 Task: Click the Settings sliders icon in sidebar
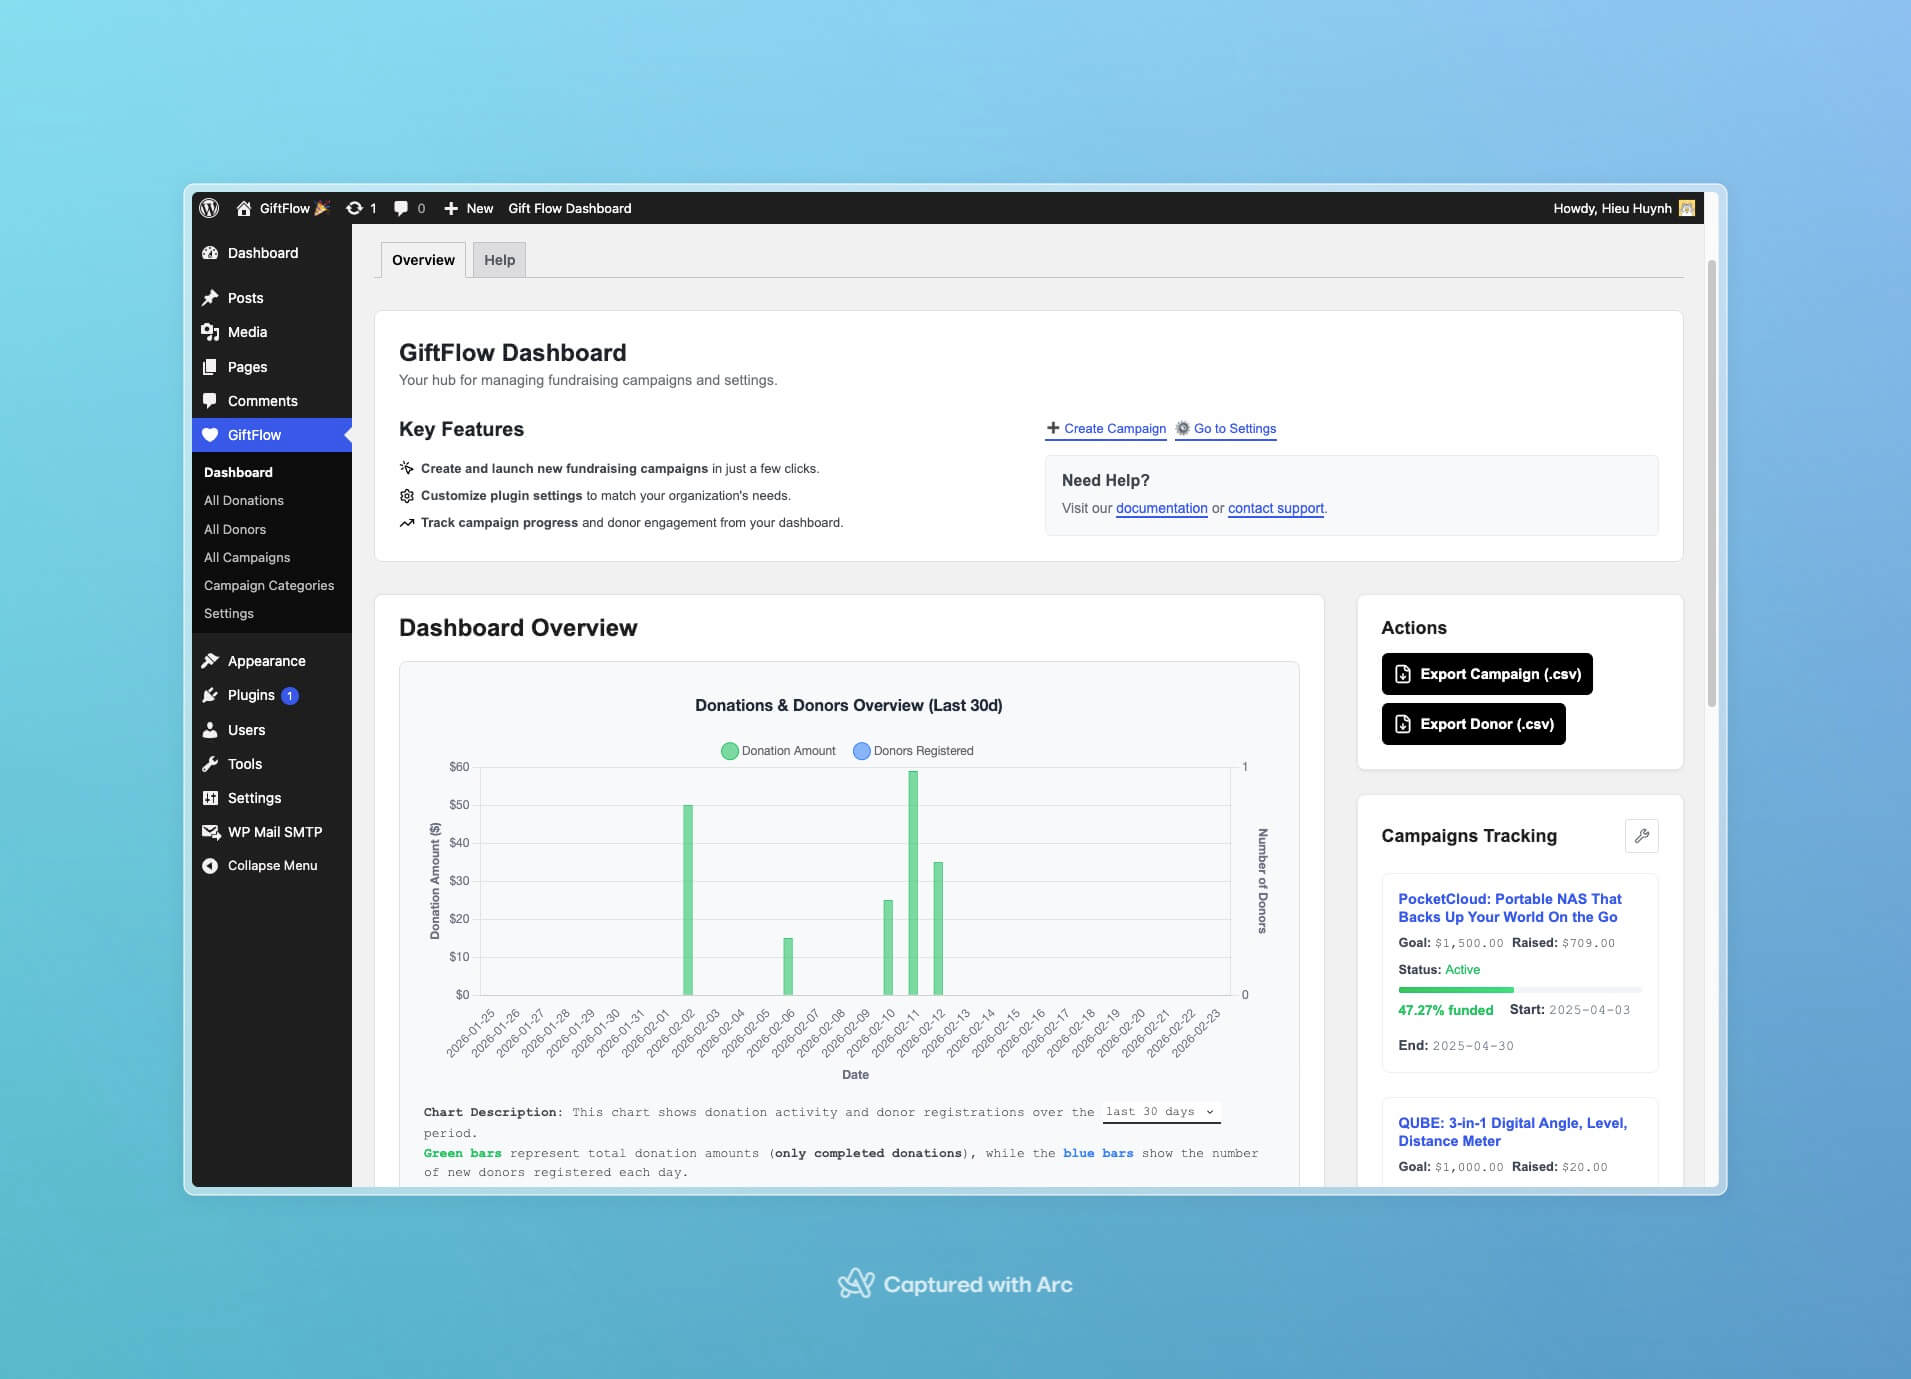point(210,798)
